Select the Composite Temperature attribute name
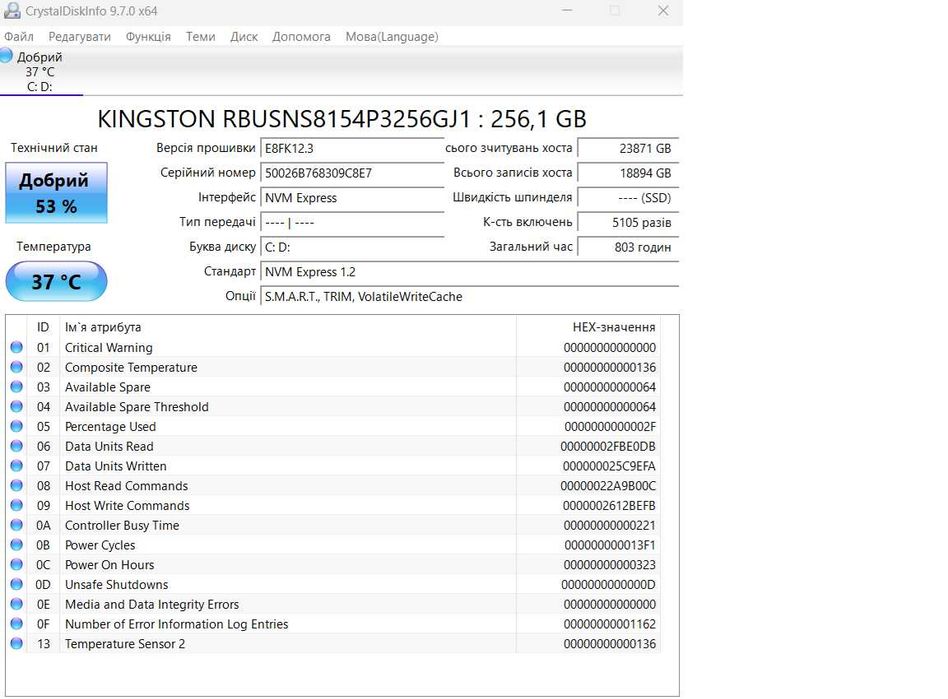 (x=131, y=368)
